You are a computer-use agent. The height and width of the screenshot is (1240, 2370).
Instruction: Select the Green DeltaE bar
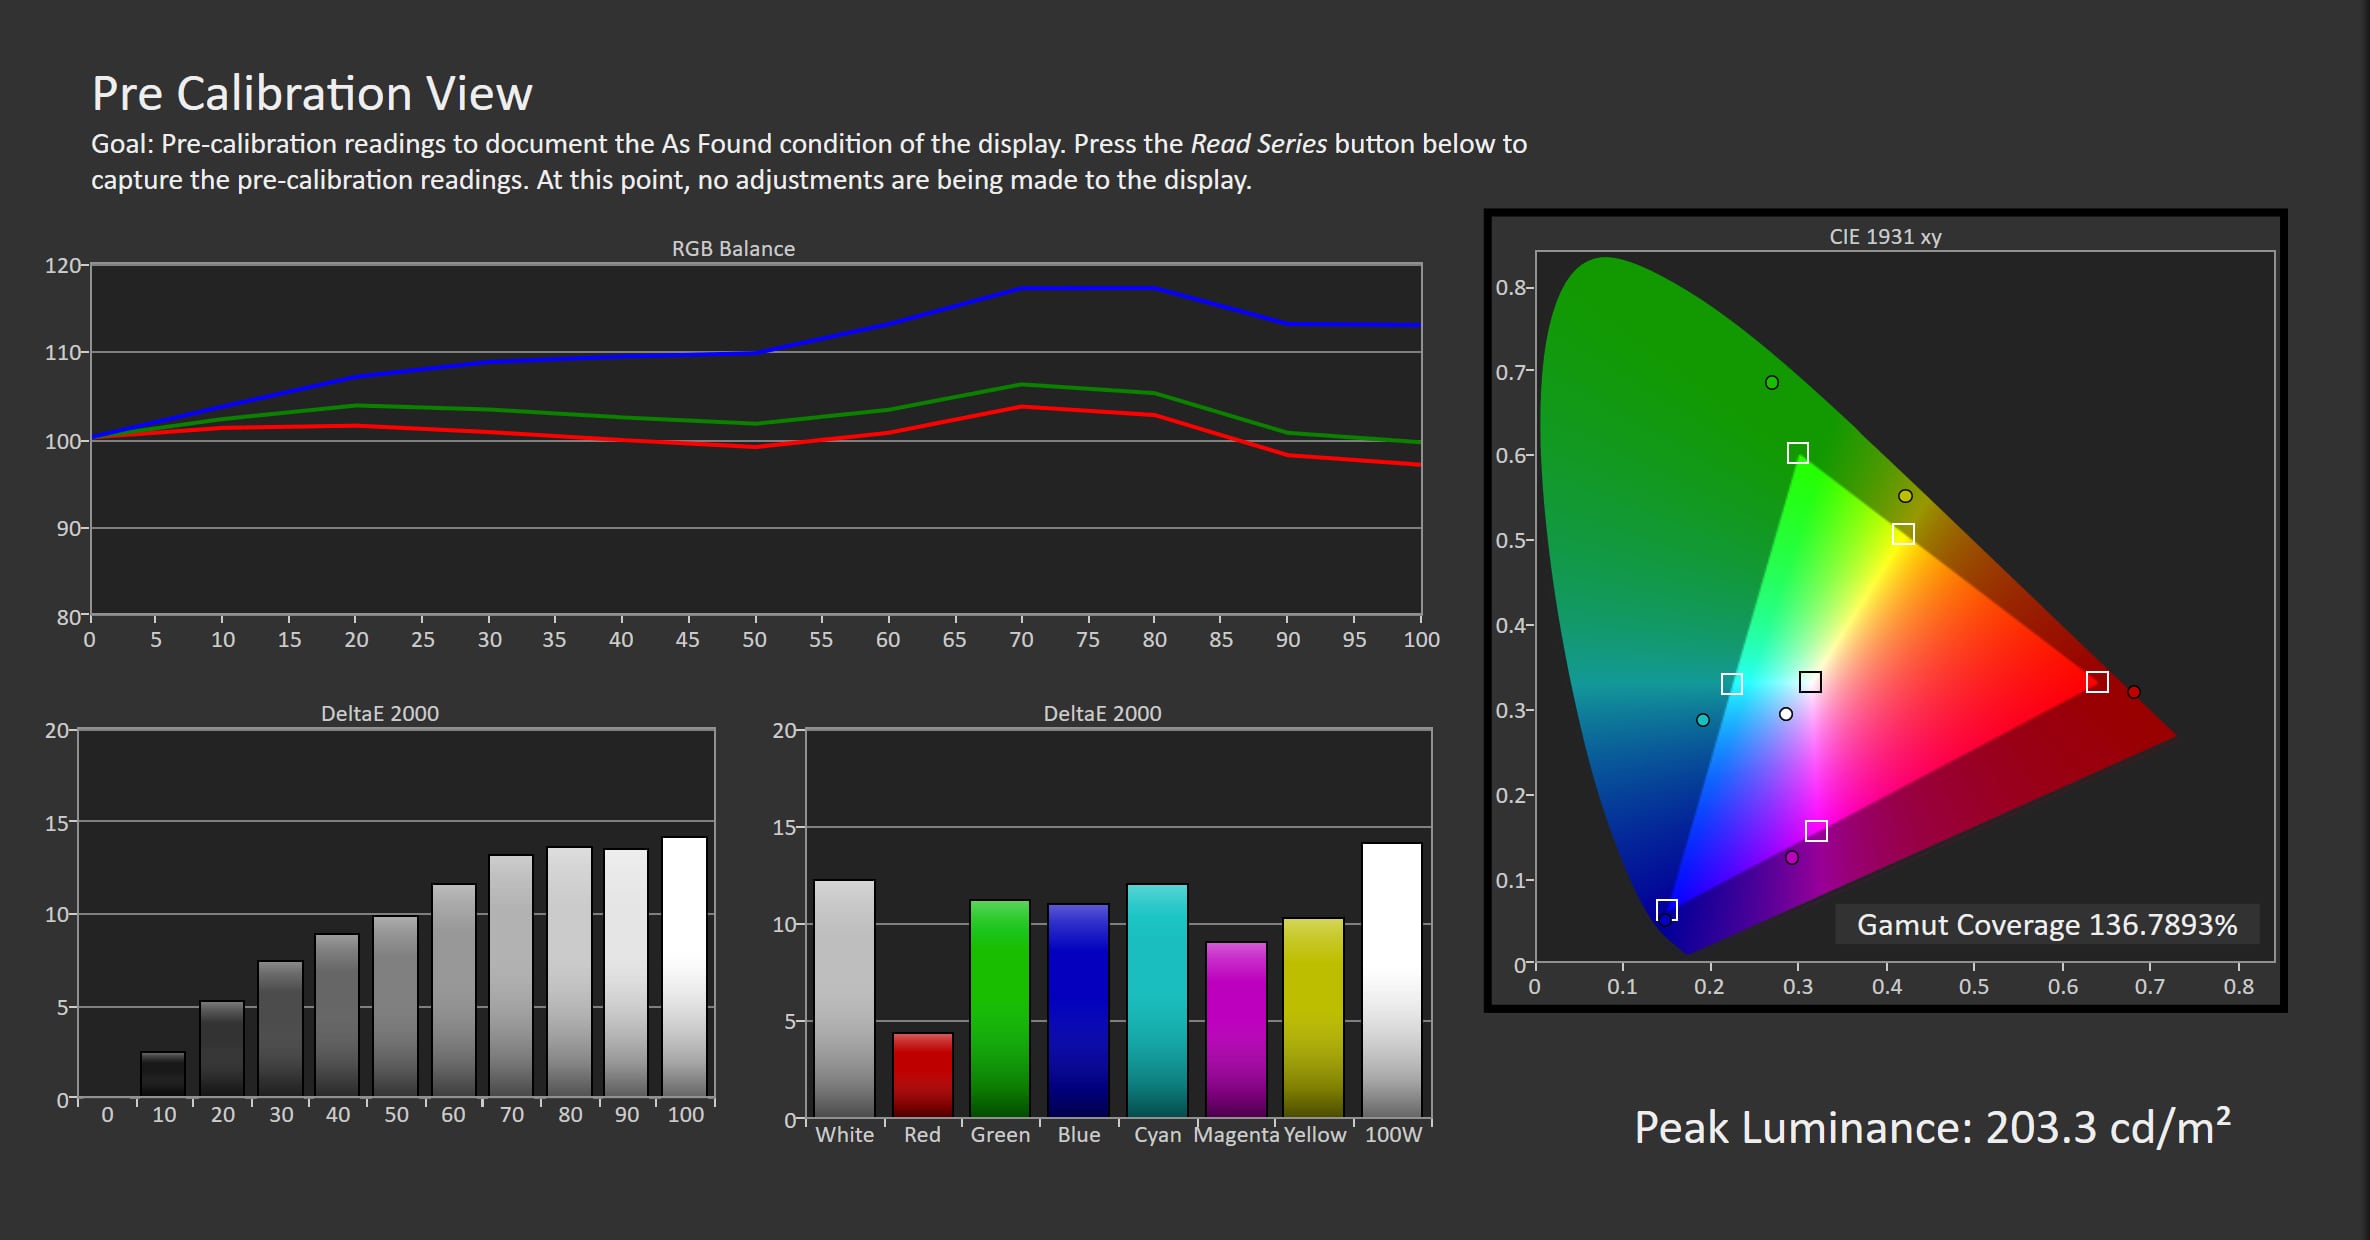[1000, 1008]
